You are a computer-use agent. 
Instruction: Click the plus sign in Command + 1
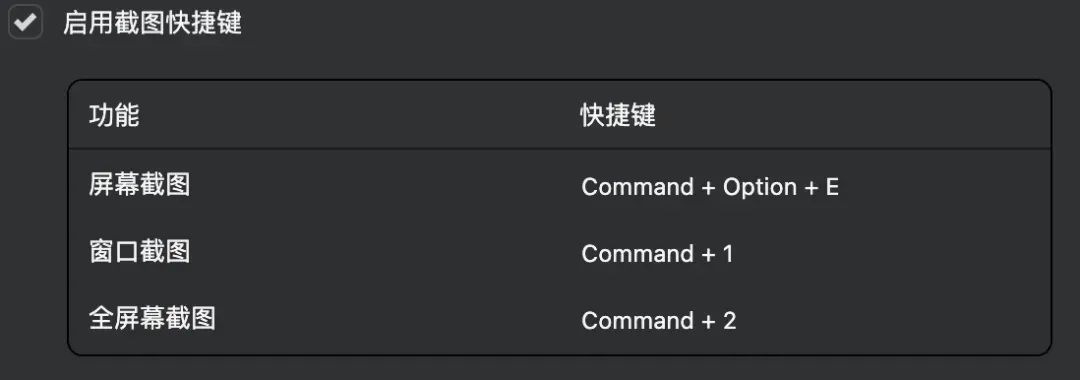(708, 255)
